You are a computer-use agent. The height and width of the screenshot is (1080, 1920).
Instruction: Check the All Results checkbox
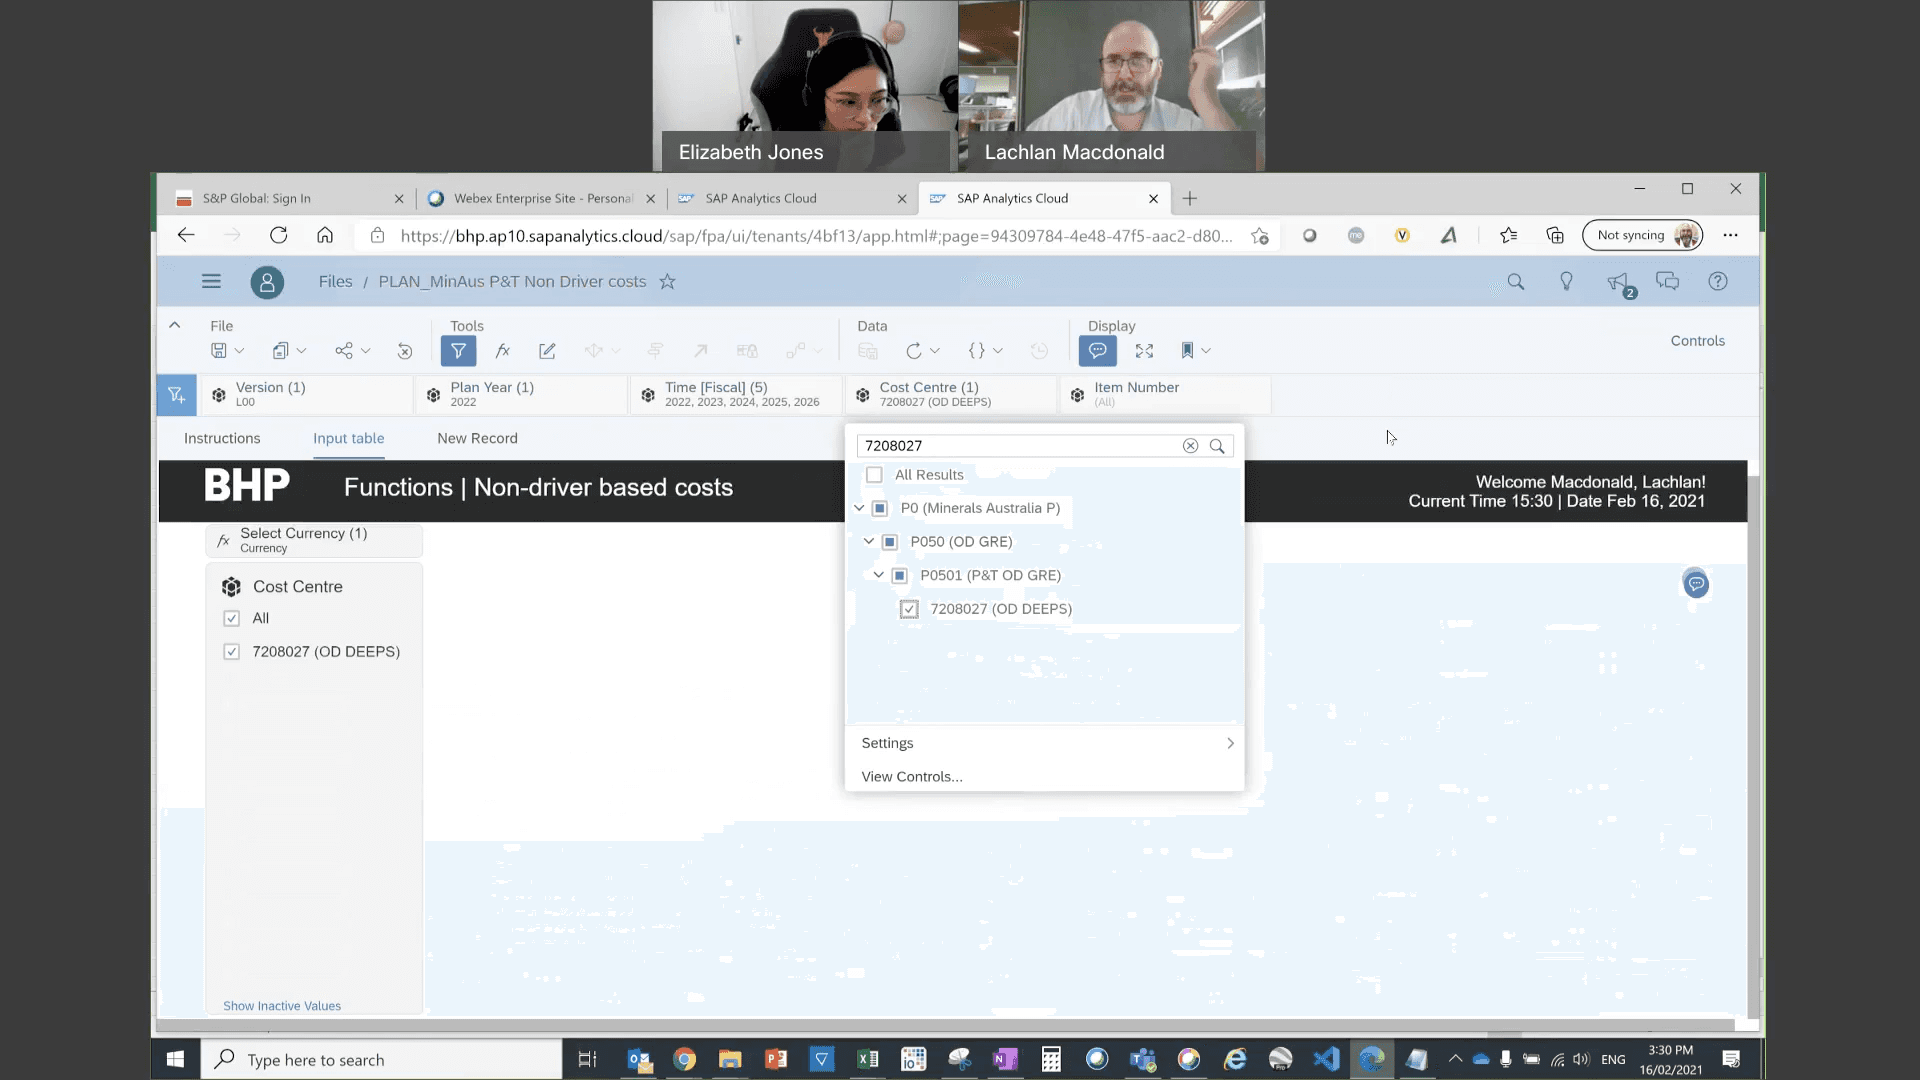[874, 475]
